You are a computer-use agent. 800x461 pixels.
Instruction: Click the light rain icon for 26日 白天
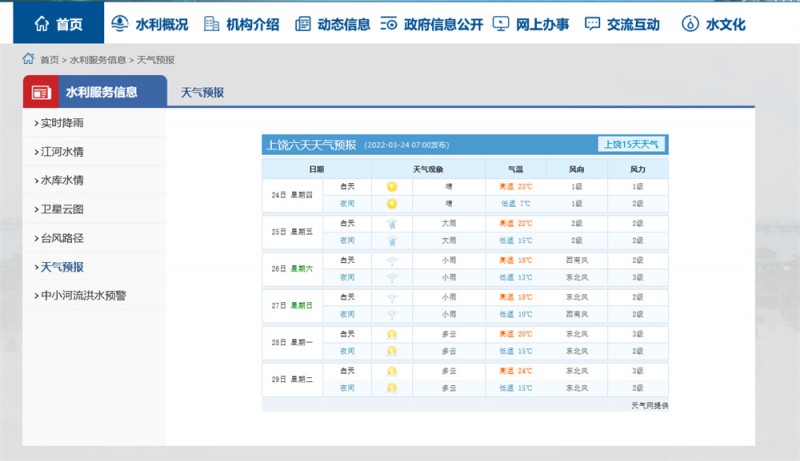pyautogui.click(x=392, y=261)
